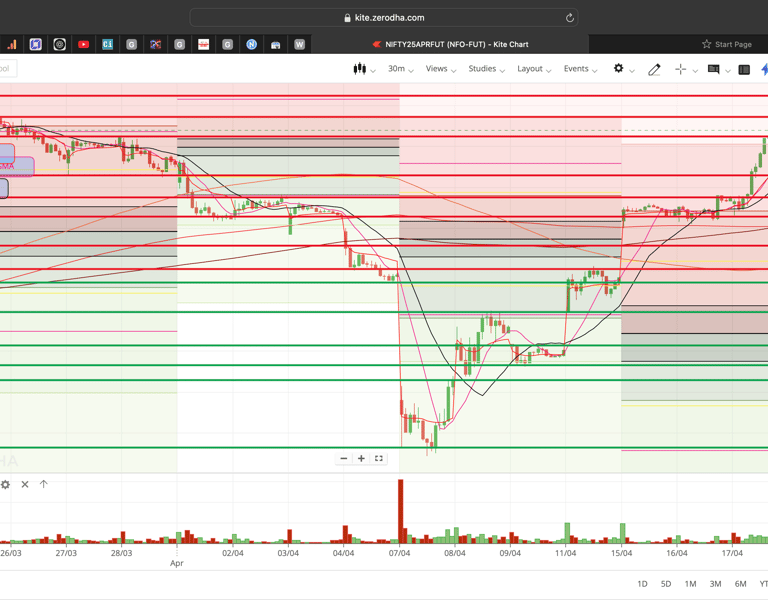Select the 1M range

[690, 584]
